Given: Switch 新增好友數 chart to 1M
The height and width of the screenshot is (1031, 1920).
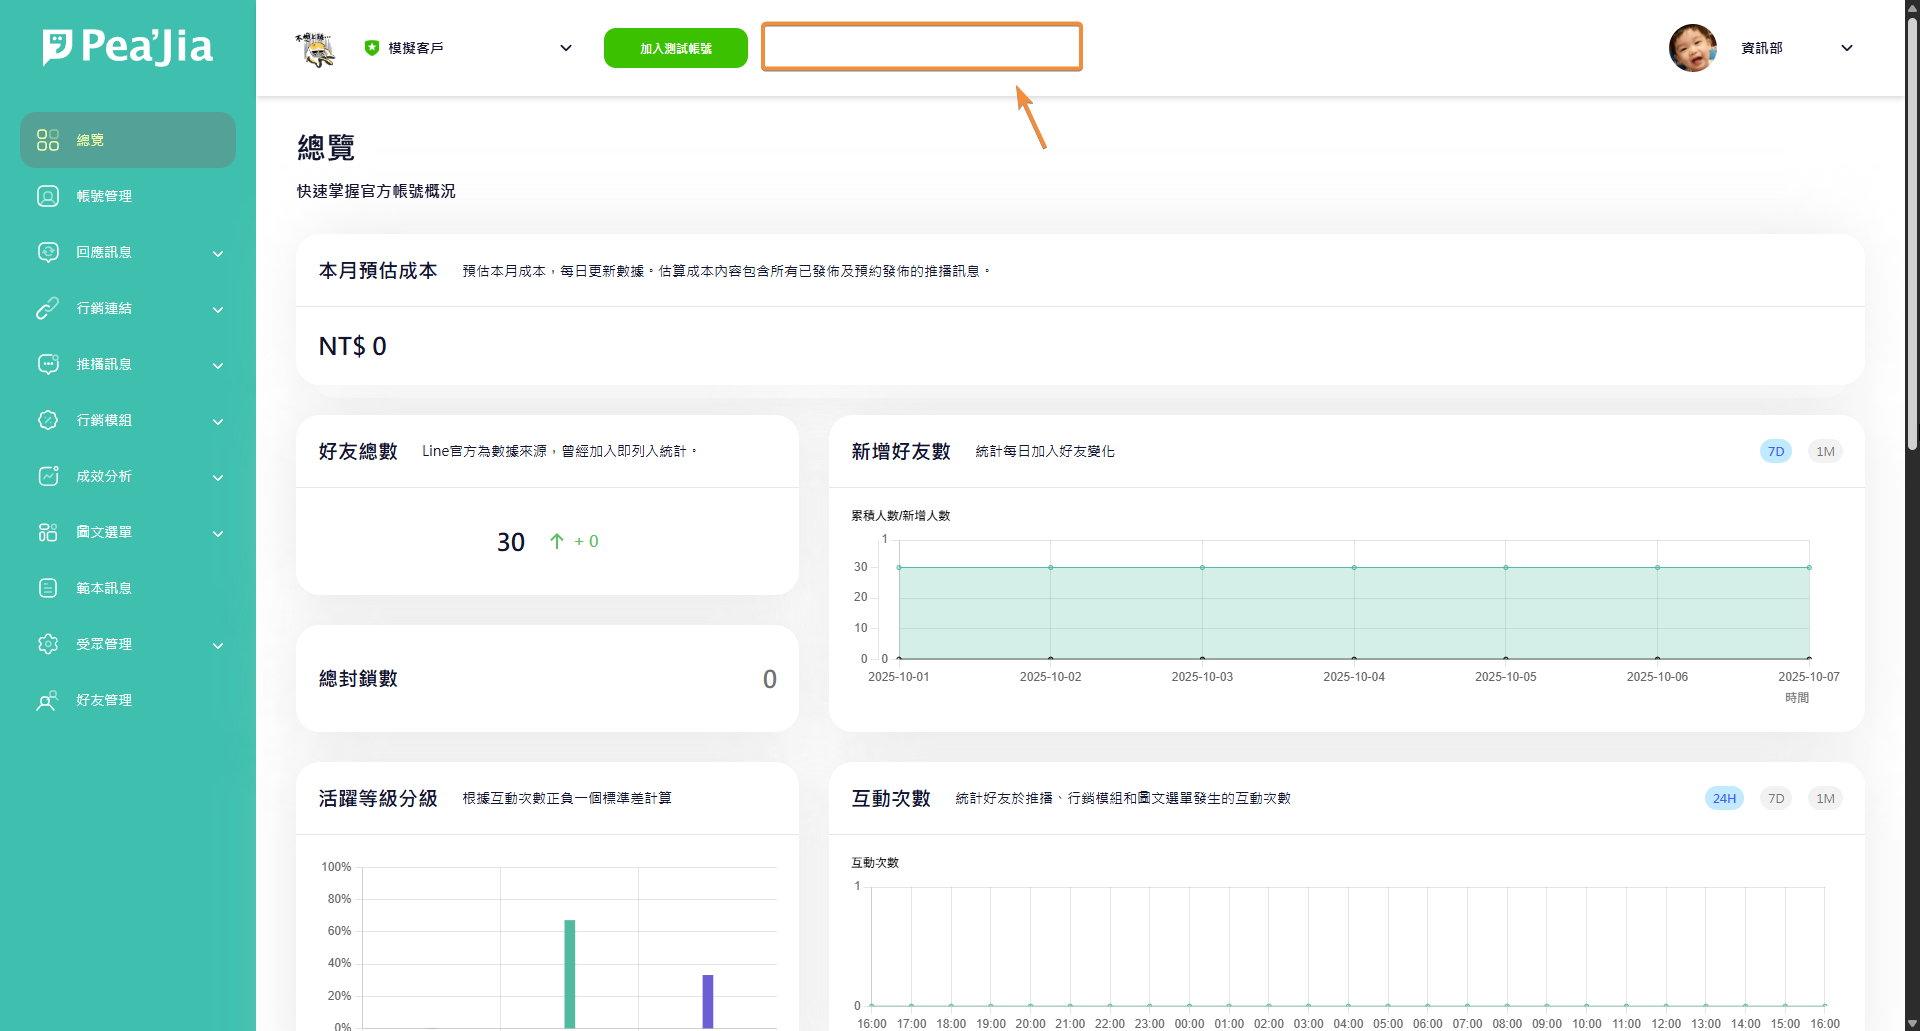Looking at the screenshot, I should click(1825, 452).
